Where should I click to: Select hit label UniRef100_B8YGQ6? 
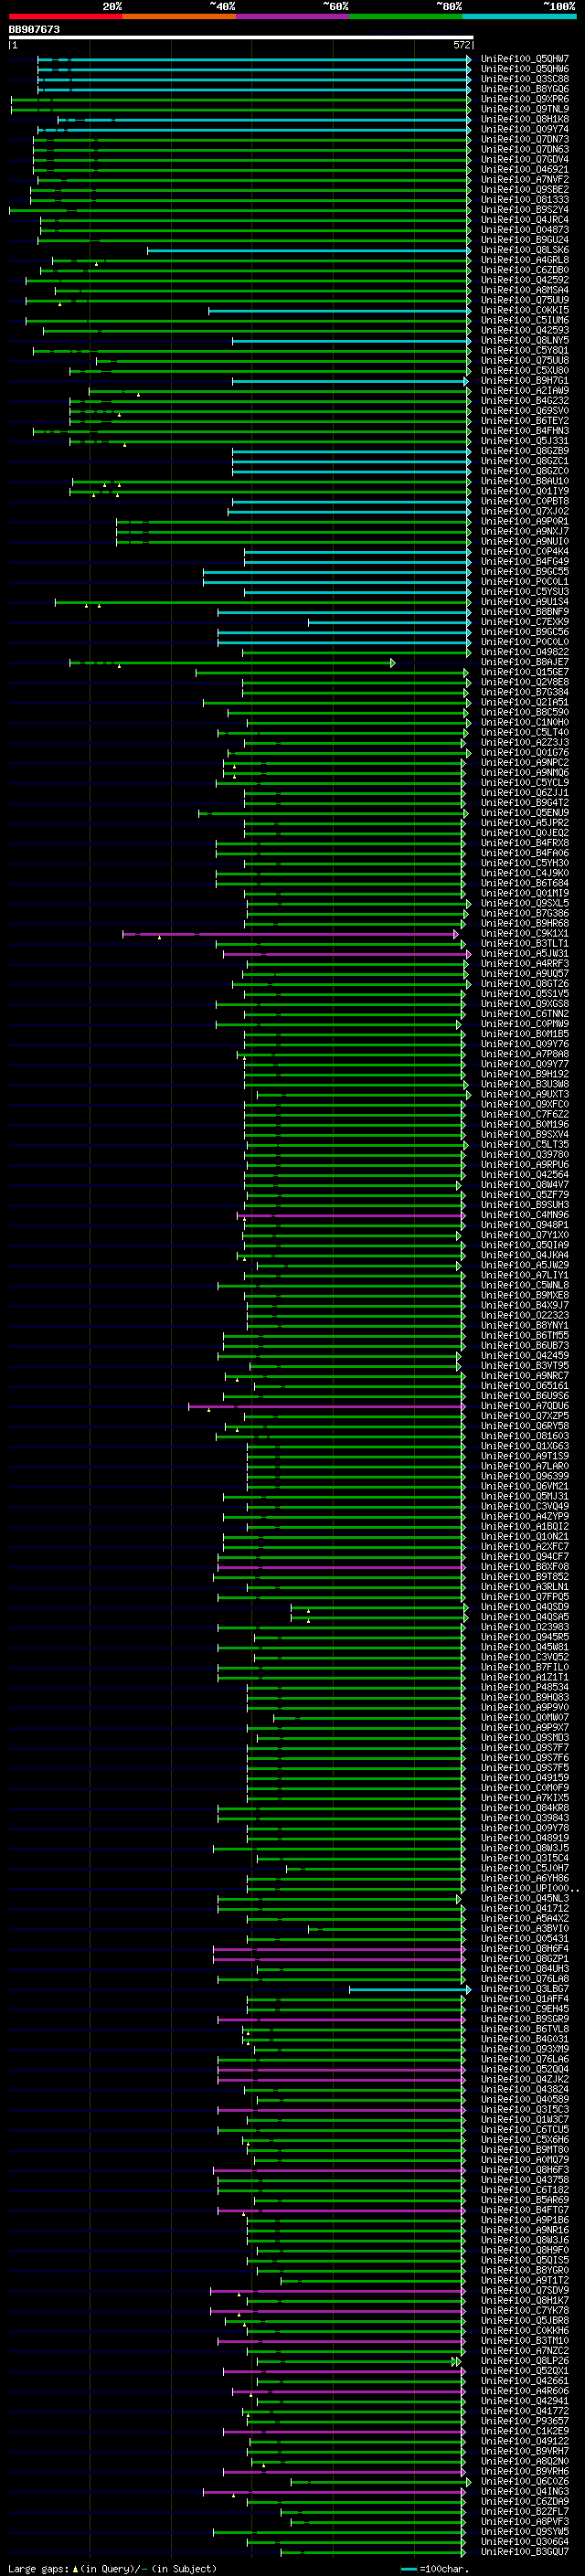click(525, 89)
